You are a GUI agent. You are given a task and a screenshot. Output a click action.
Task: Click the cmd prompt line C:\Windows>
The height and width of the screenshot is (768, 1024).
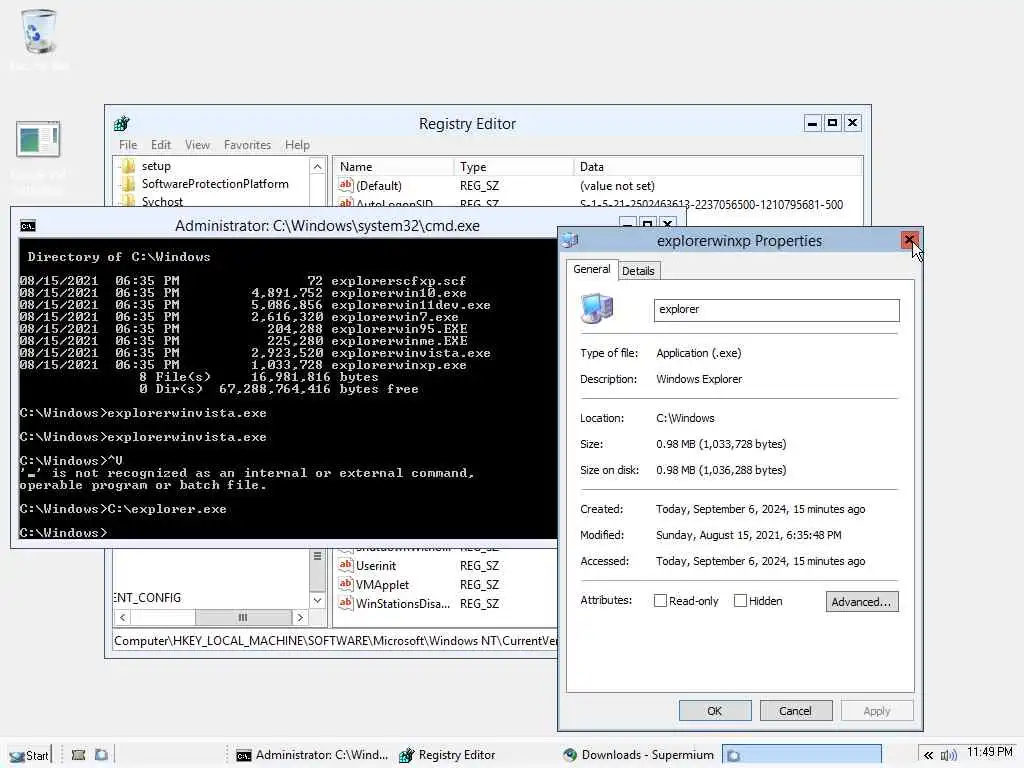tap(63, 533)
